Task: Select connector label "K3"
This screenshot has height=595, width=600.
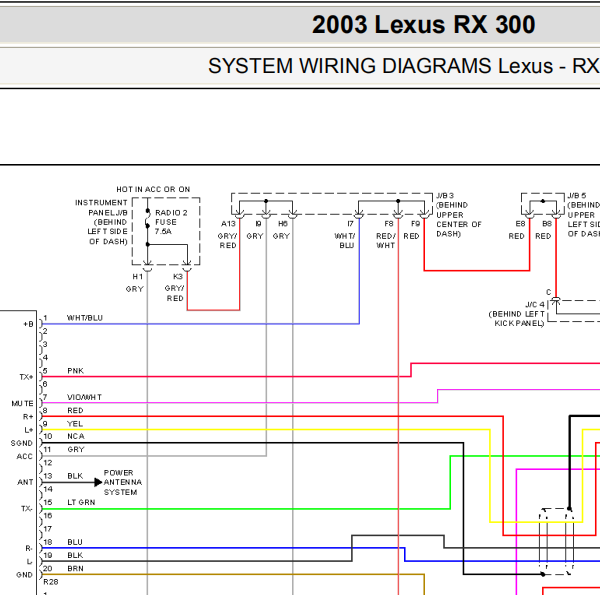Action: coord(178,277)
